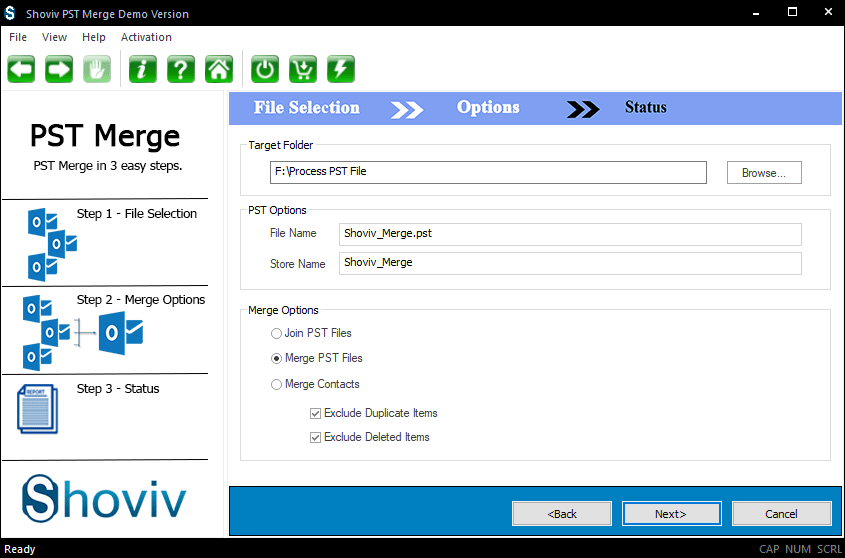Click the shopping cart buy icon

(x=303, y=69)
